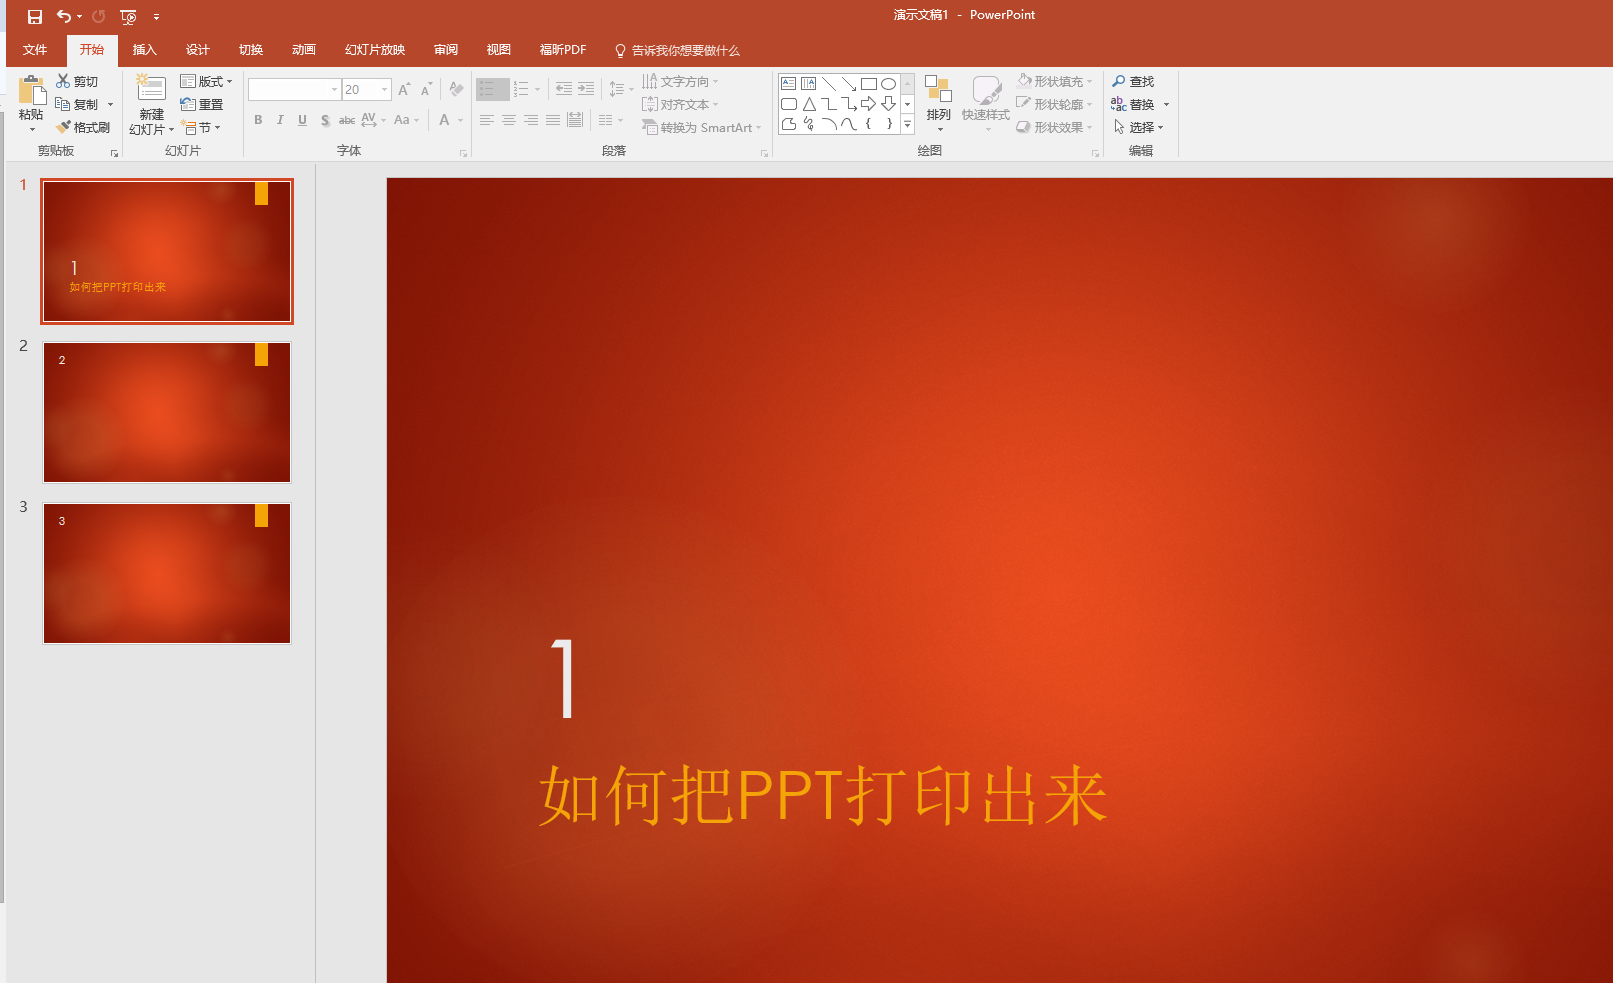Click the 新建幻灯片 new slide button
The image size is (1613, 983).
point(150,104)
